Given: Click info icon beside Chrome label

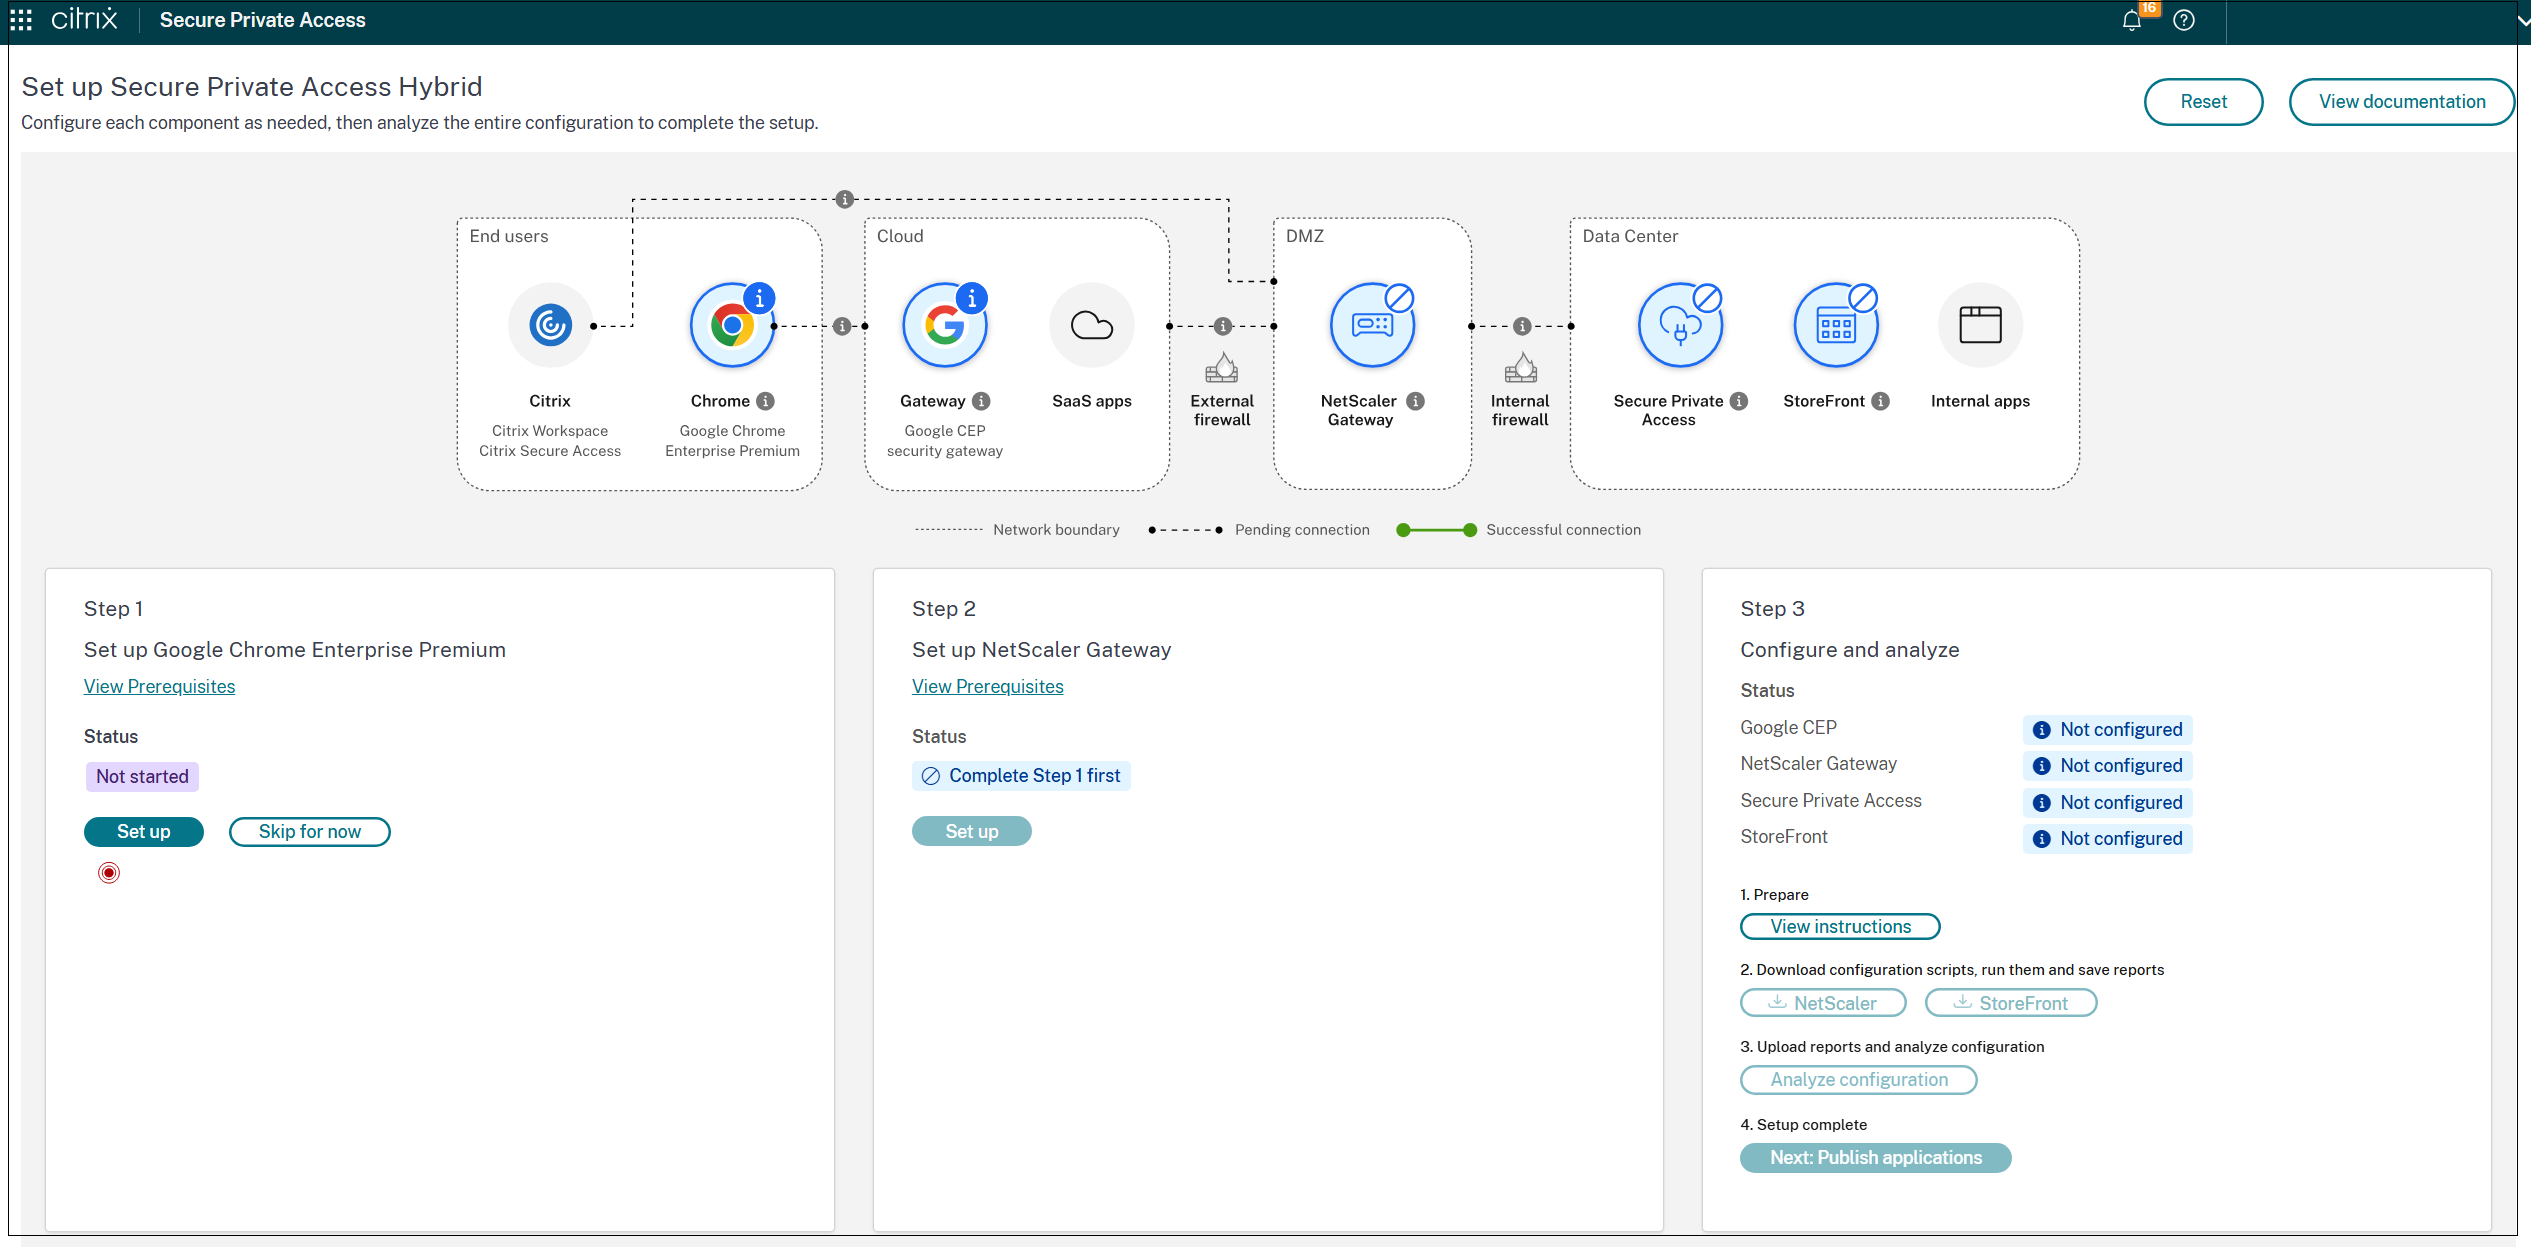Looking at the screenshot, I should click(x=766, y=401).
